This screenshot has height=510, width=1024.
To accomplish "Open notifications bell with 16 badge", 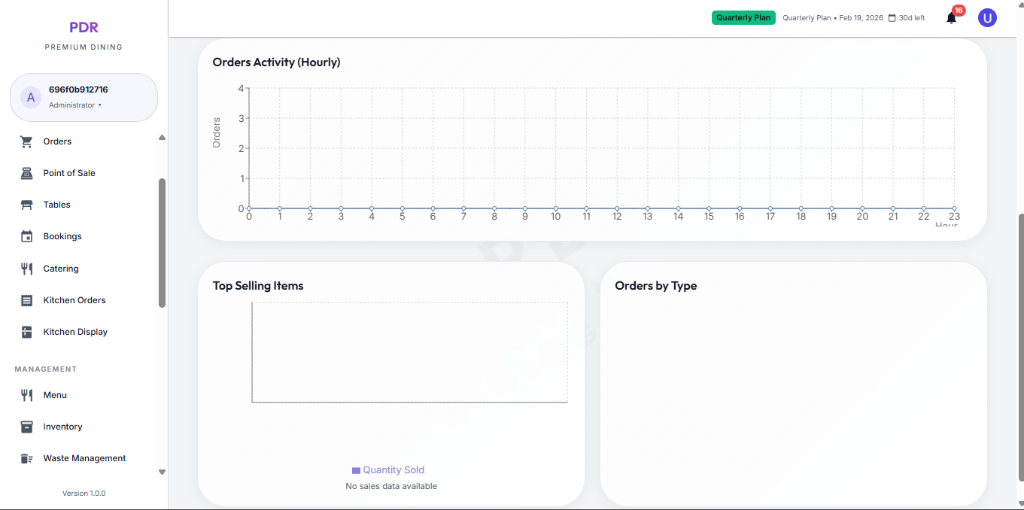I will pos(951,17).
